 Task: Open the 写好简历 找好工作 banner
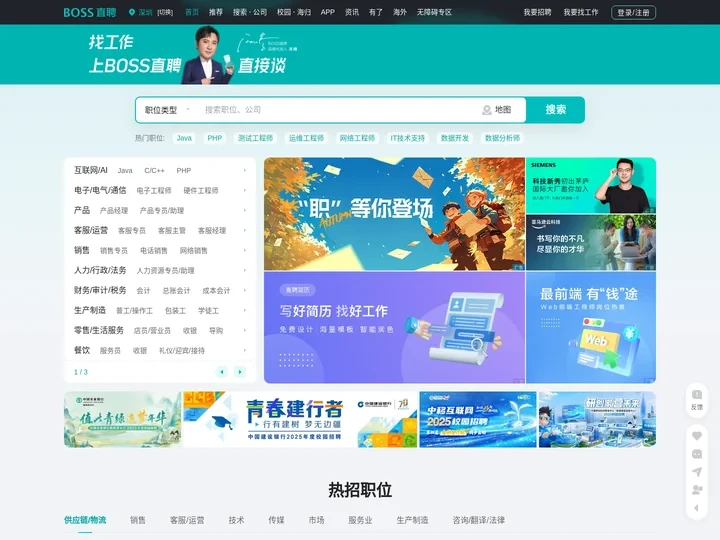tap(394, 327)
